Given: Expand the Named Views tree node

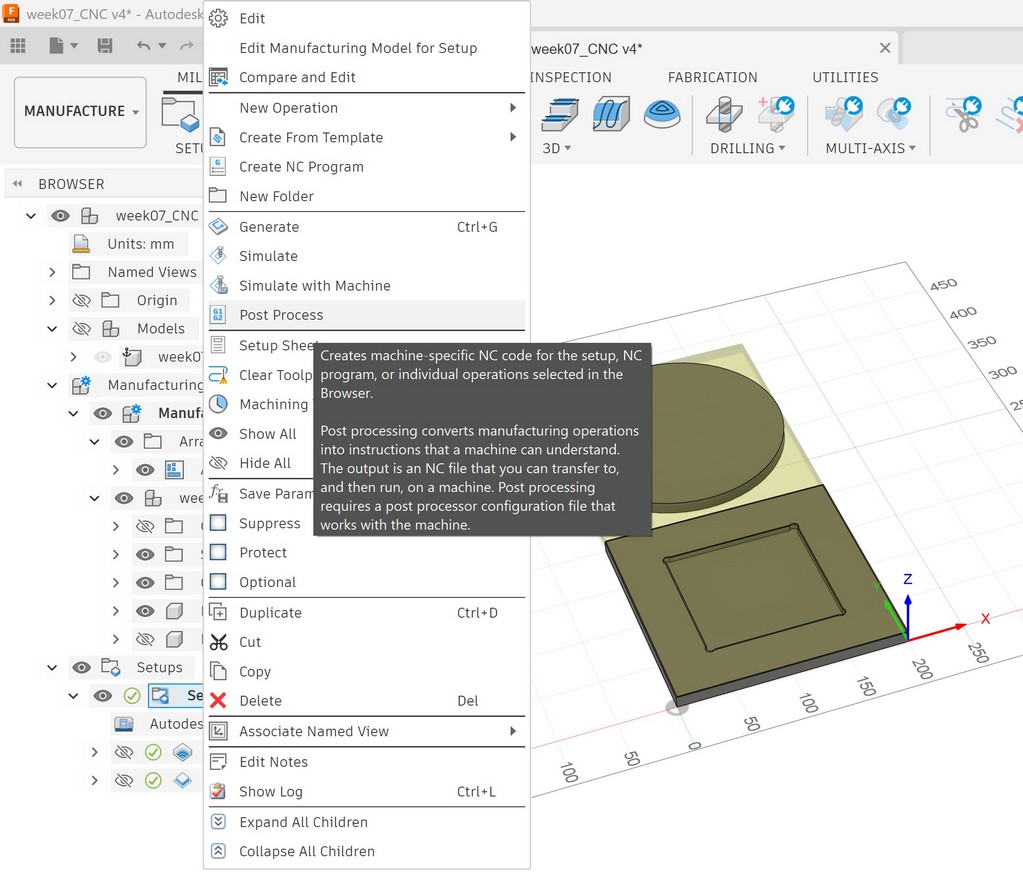Looking at the screenshot, I should 52,272.
